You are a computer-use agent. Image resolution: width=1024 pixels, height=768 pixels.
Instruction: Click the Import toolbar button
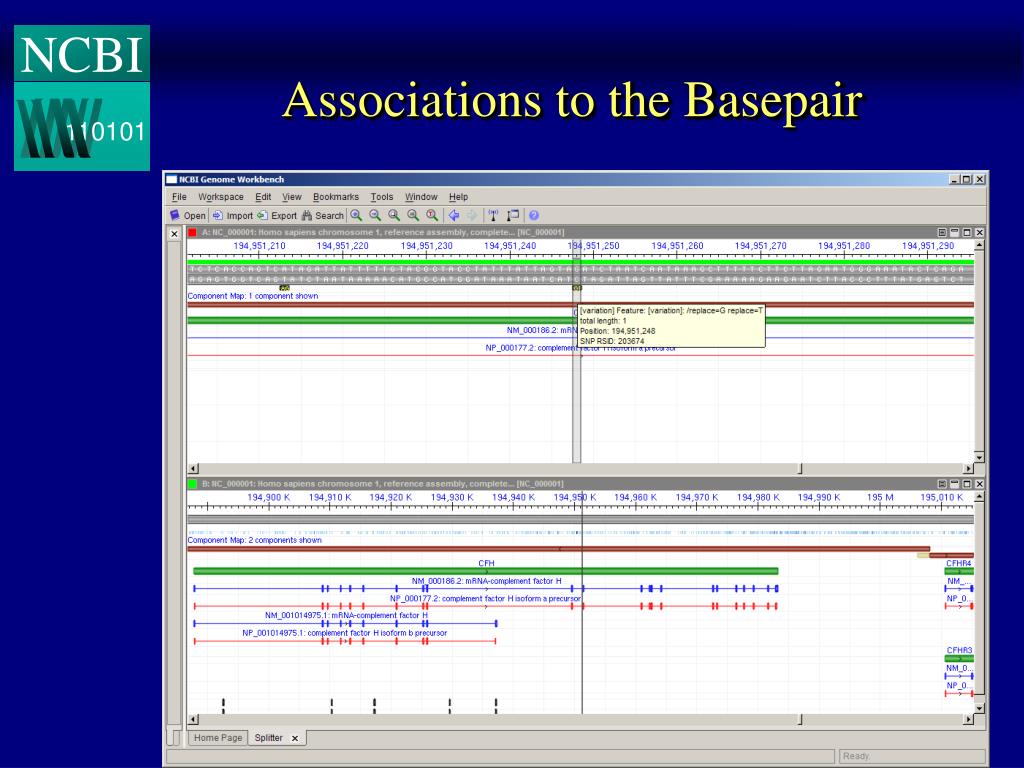point(232,215)
